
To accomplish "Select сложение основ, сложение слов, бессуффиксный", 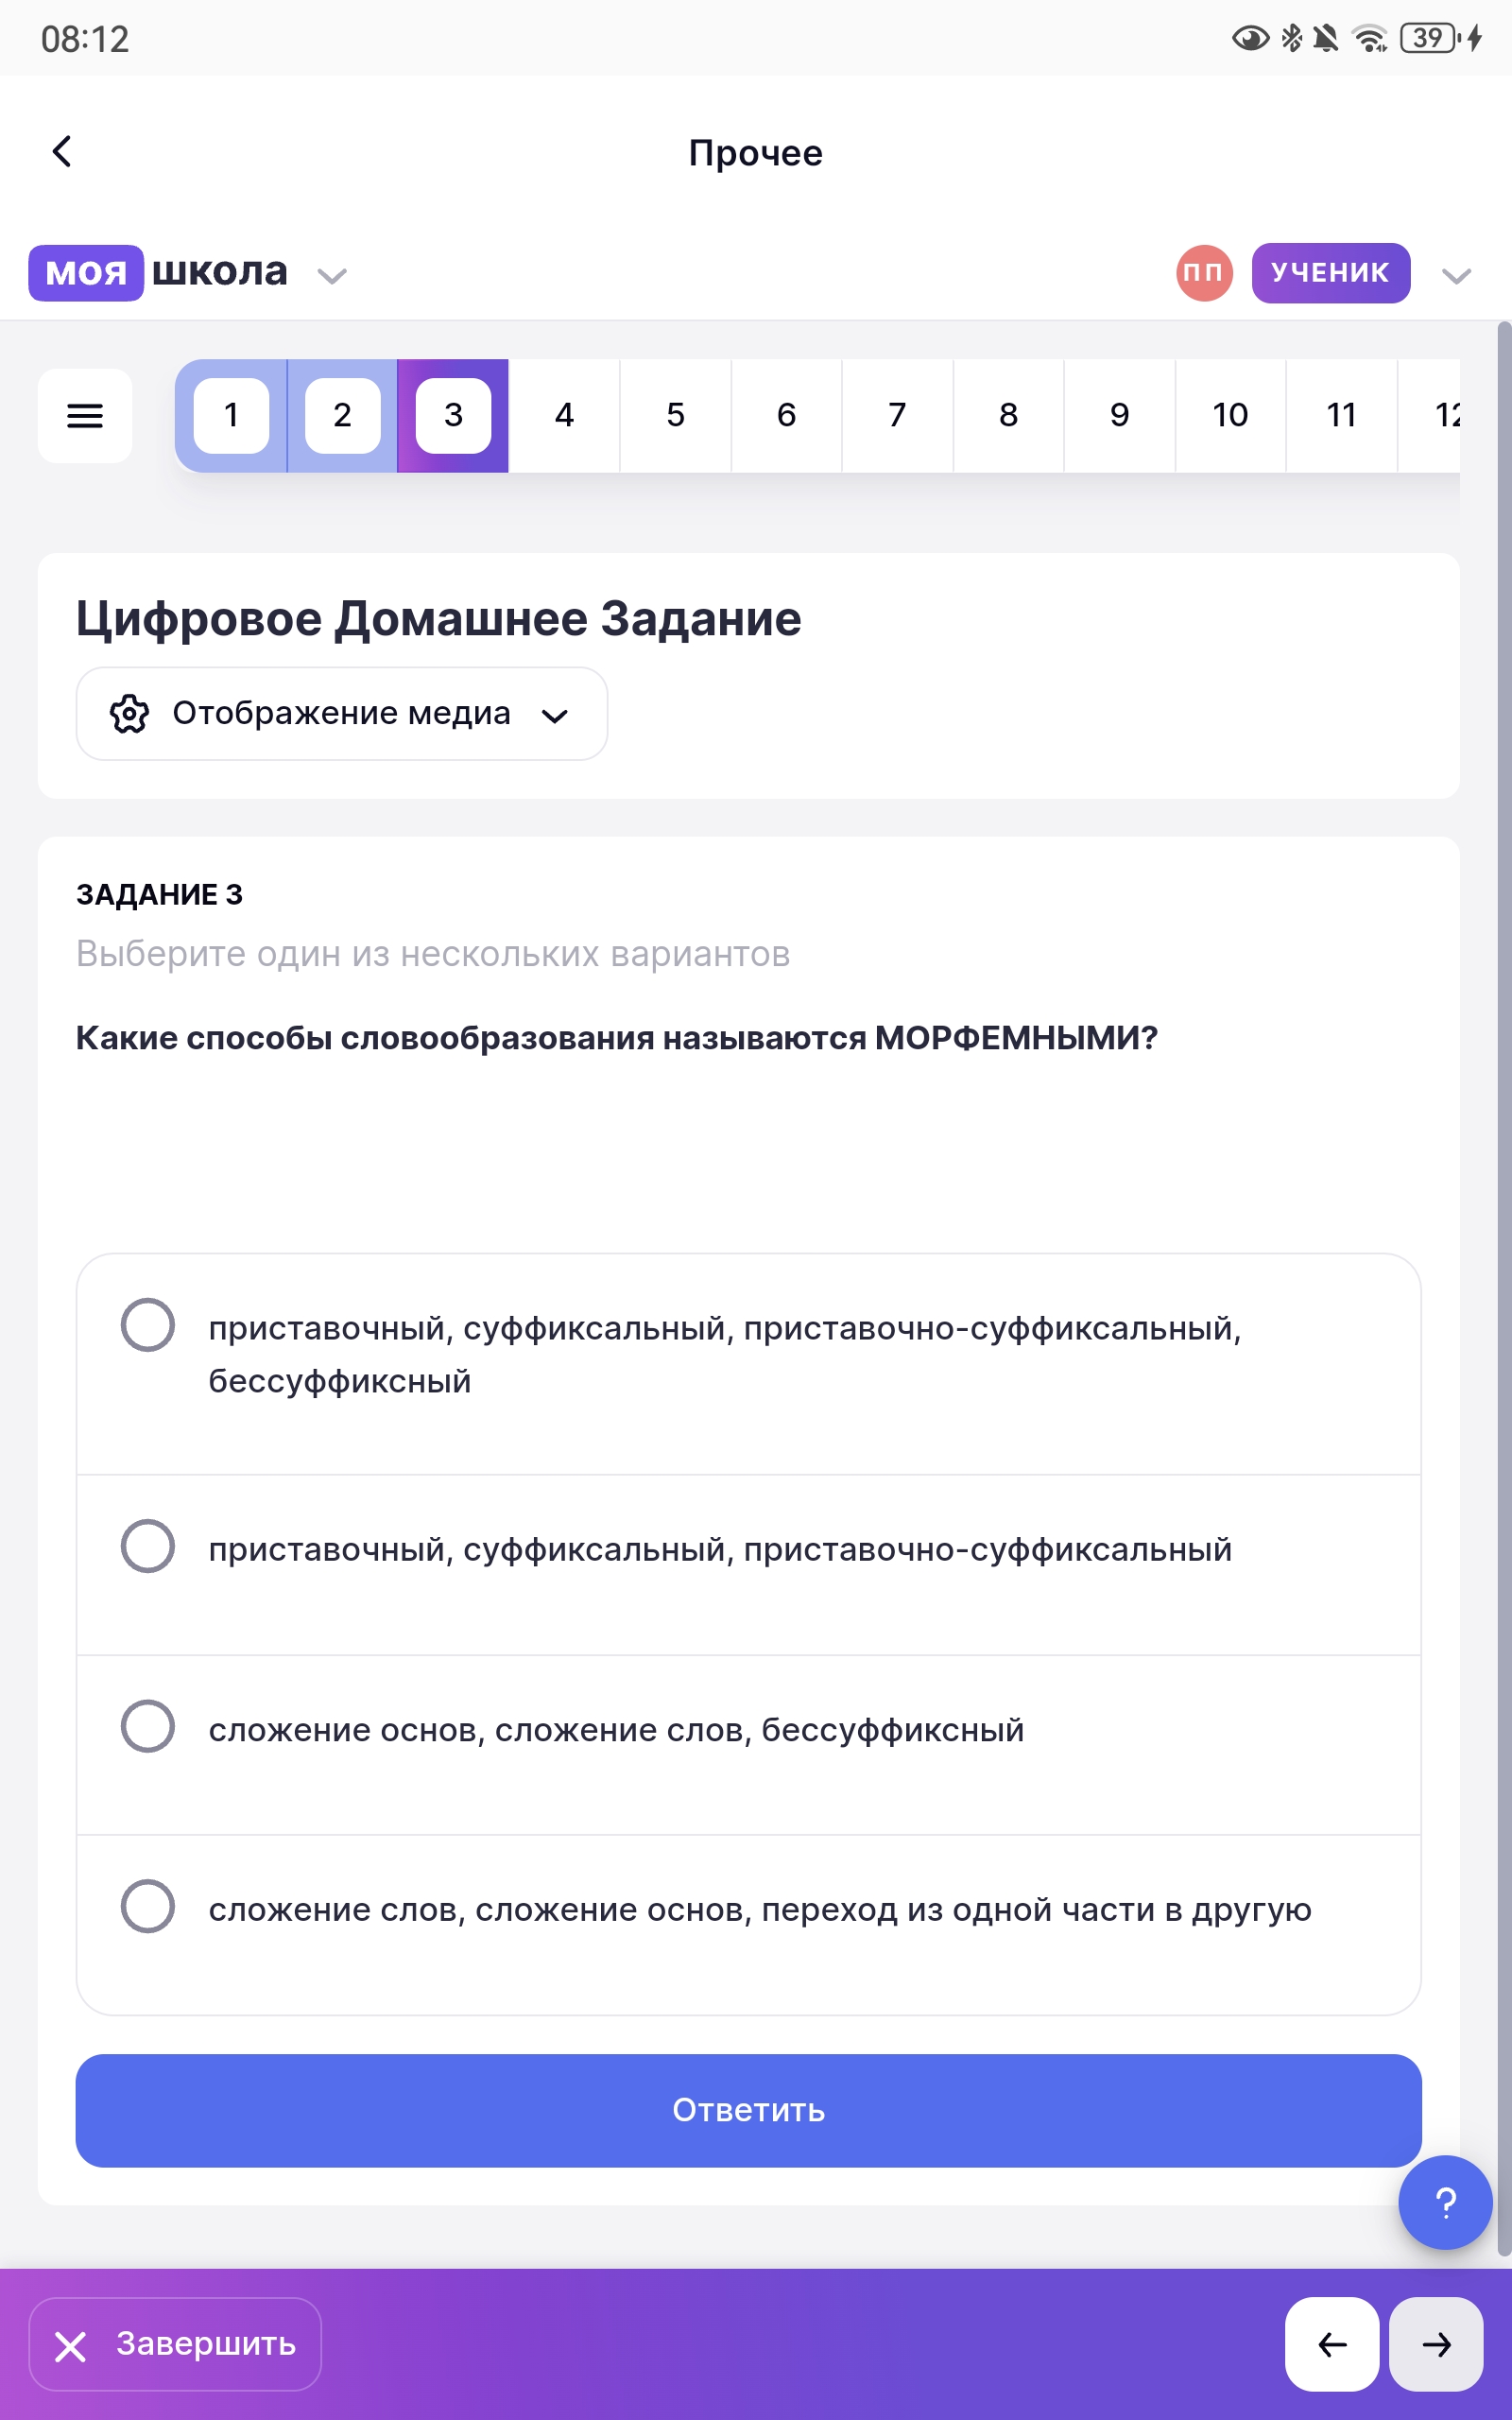I will (148, 1726).
